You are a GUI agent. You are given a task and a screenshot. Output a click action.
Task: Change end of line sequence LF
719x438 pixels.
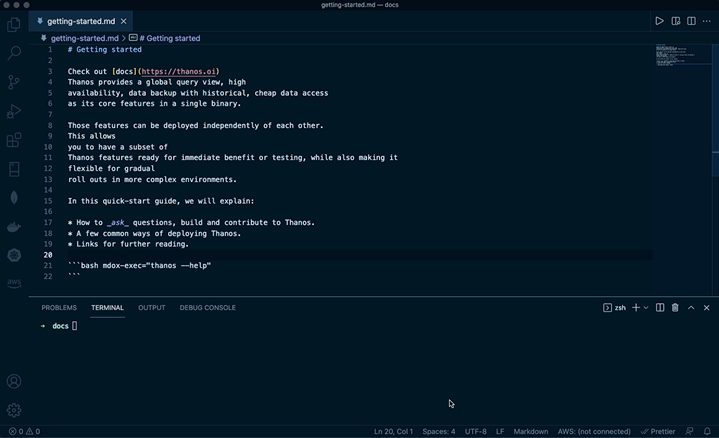click(x=500, y=431)
